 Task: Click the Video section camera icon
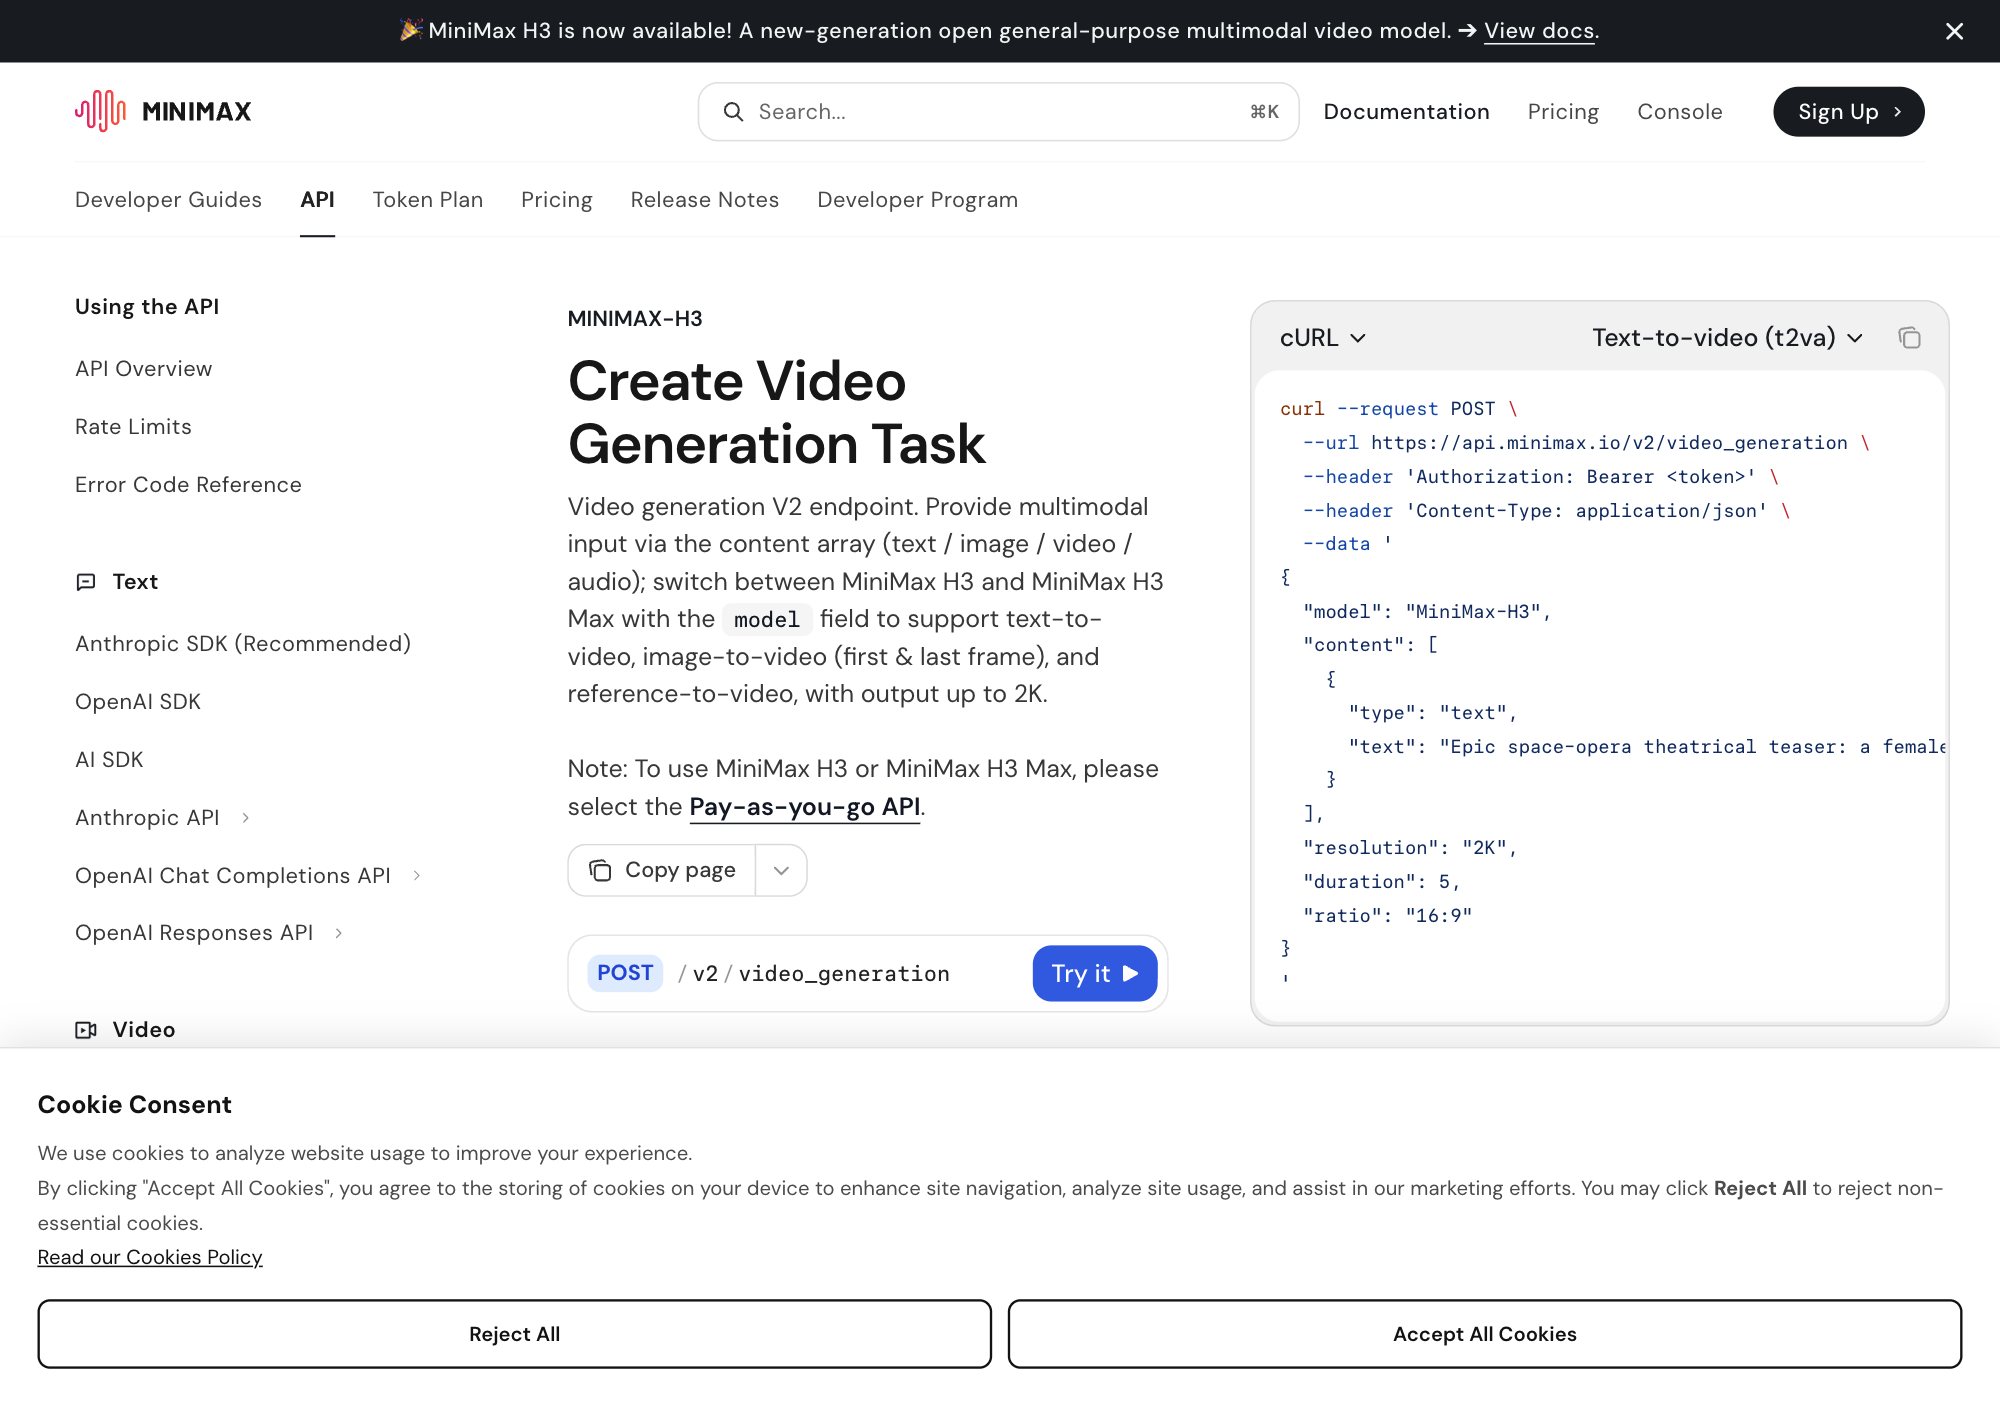click(86, 1030)
